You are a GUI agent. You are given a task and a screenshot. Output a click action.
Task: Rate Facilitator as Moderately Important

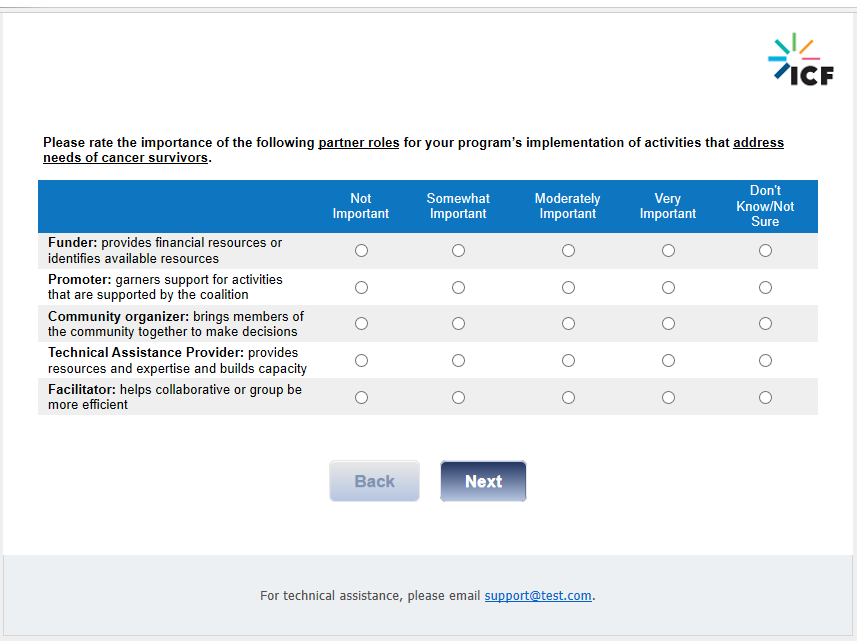click(x=568, y=398)
